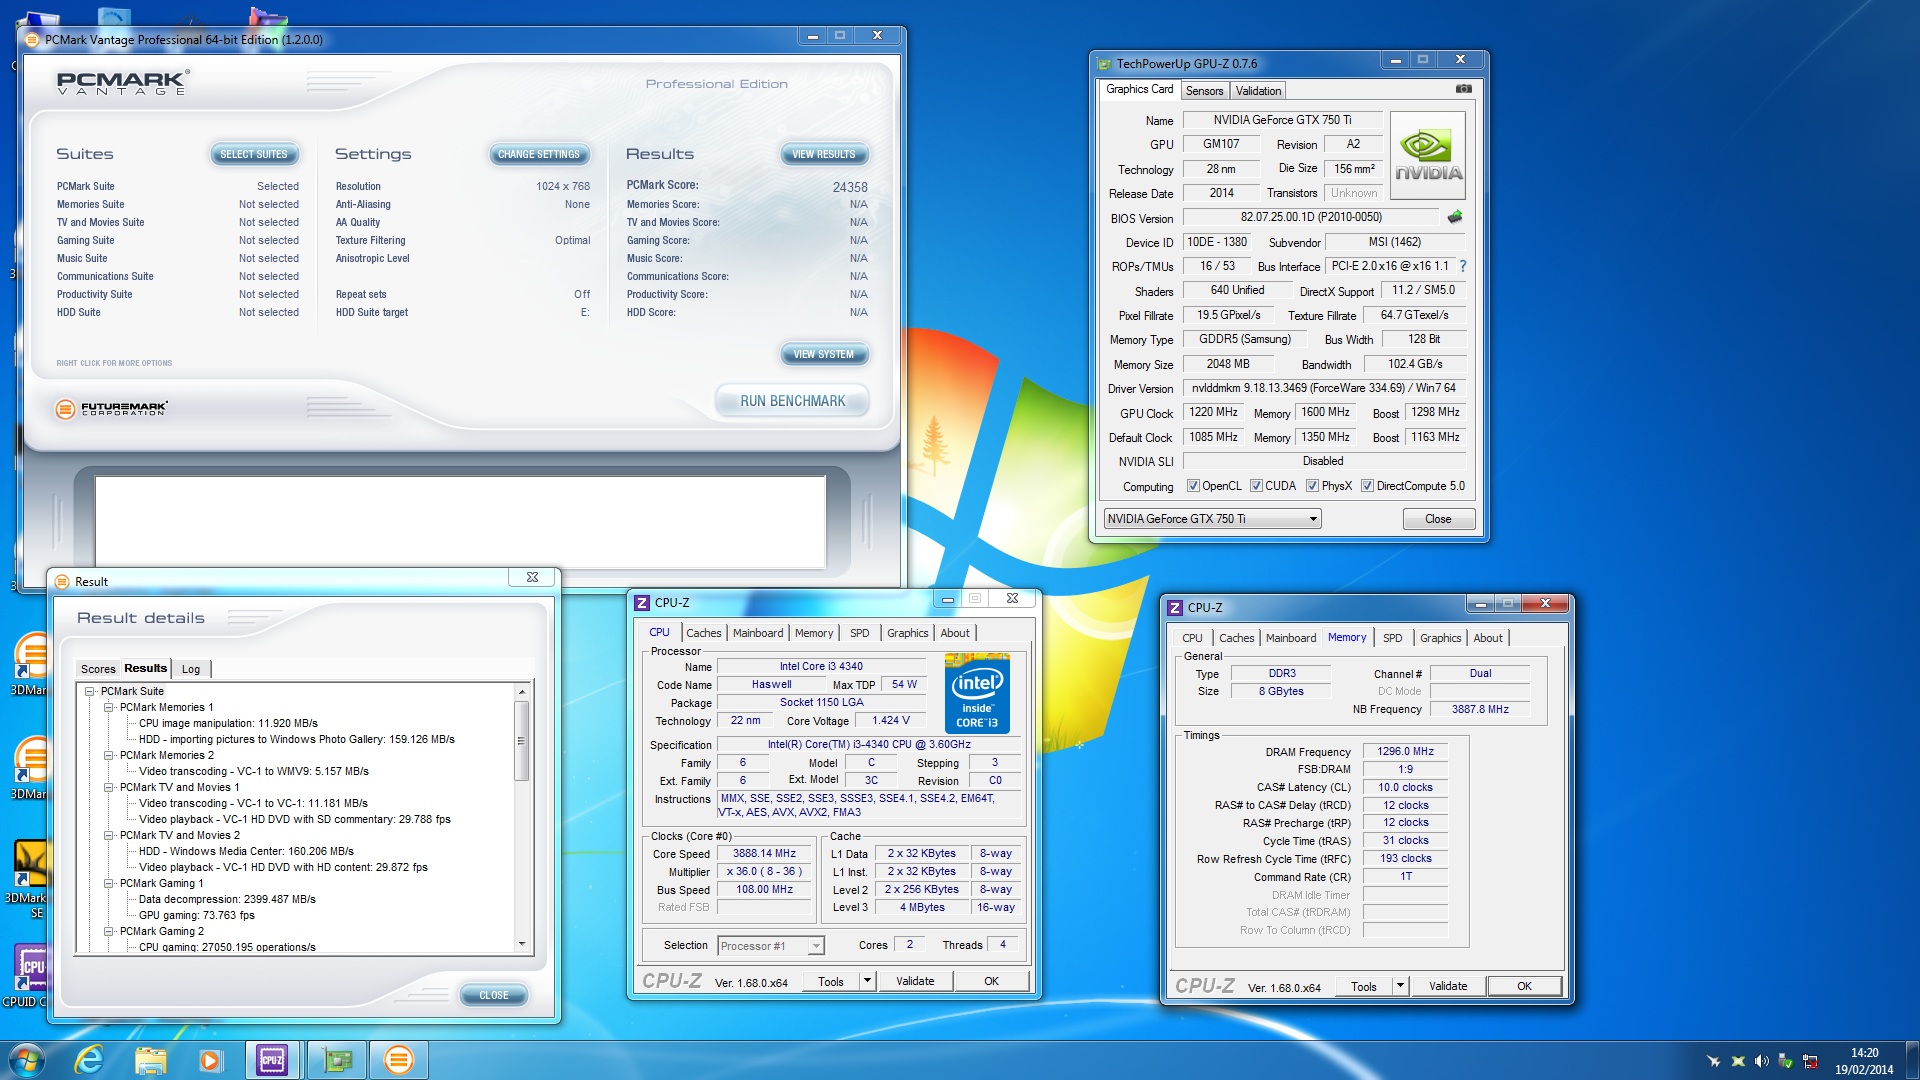Screen dimensions: 1920x1080
Task: Click the Result tree scroll down arrow
Action: tap(522, 944)
